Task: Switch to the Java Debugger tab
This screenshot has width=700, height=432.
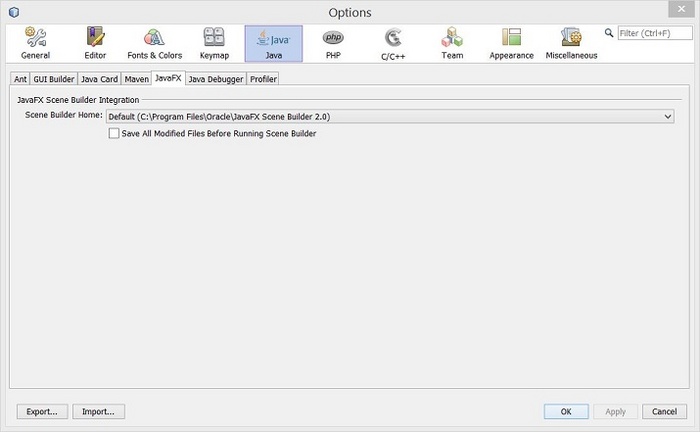Action: pos(216,79)
